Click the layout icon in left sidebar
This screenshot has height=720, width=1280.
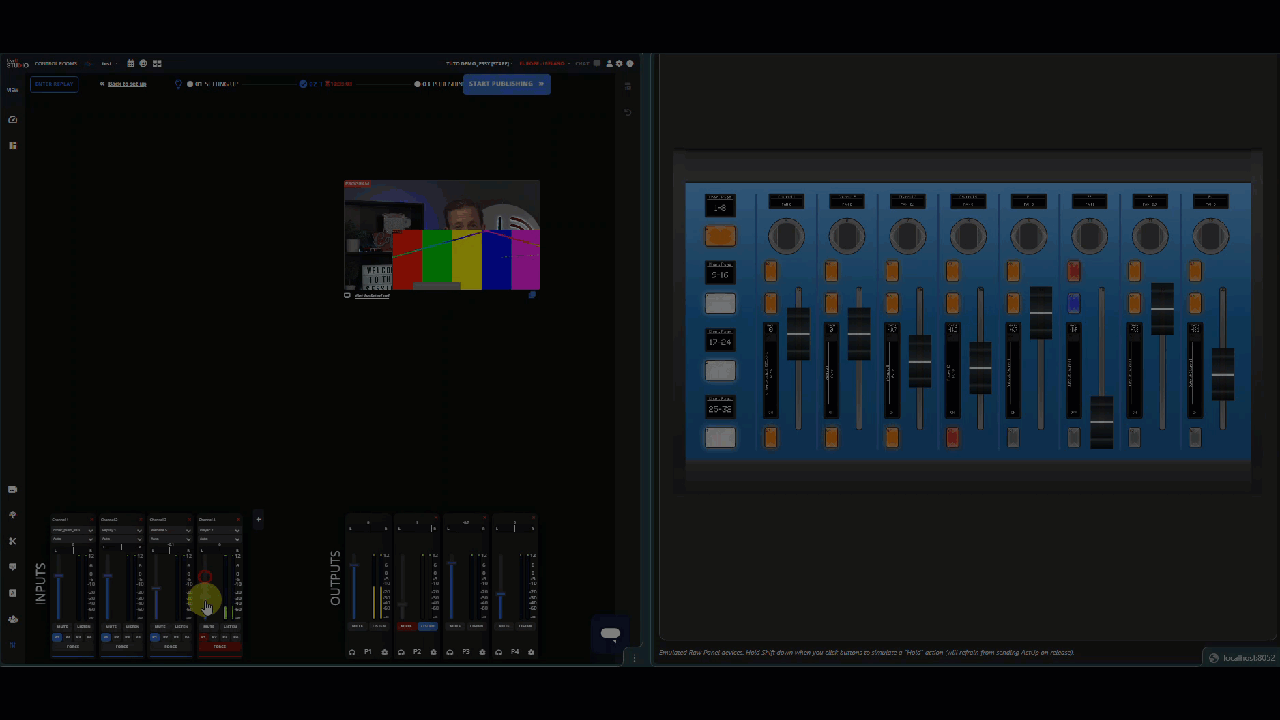(13, 146)
